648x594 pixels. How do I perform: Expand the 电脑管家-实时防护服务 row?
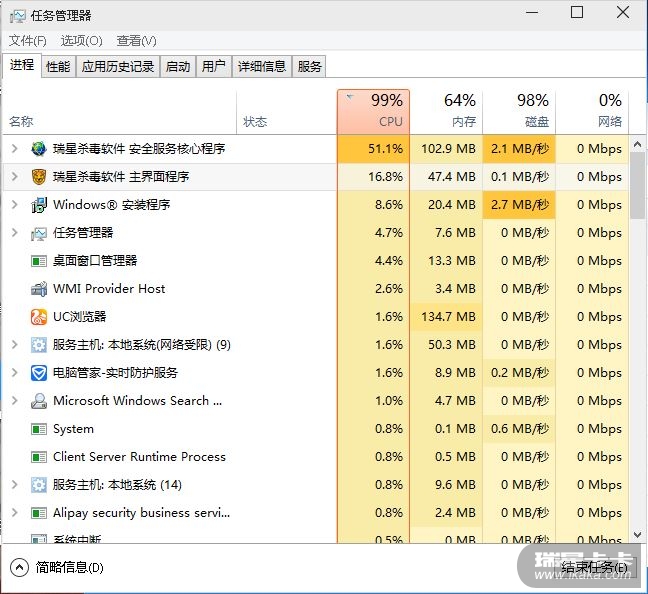[14, 373]
